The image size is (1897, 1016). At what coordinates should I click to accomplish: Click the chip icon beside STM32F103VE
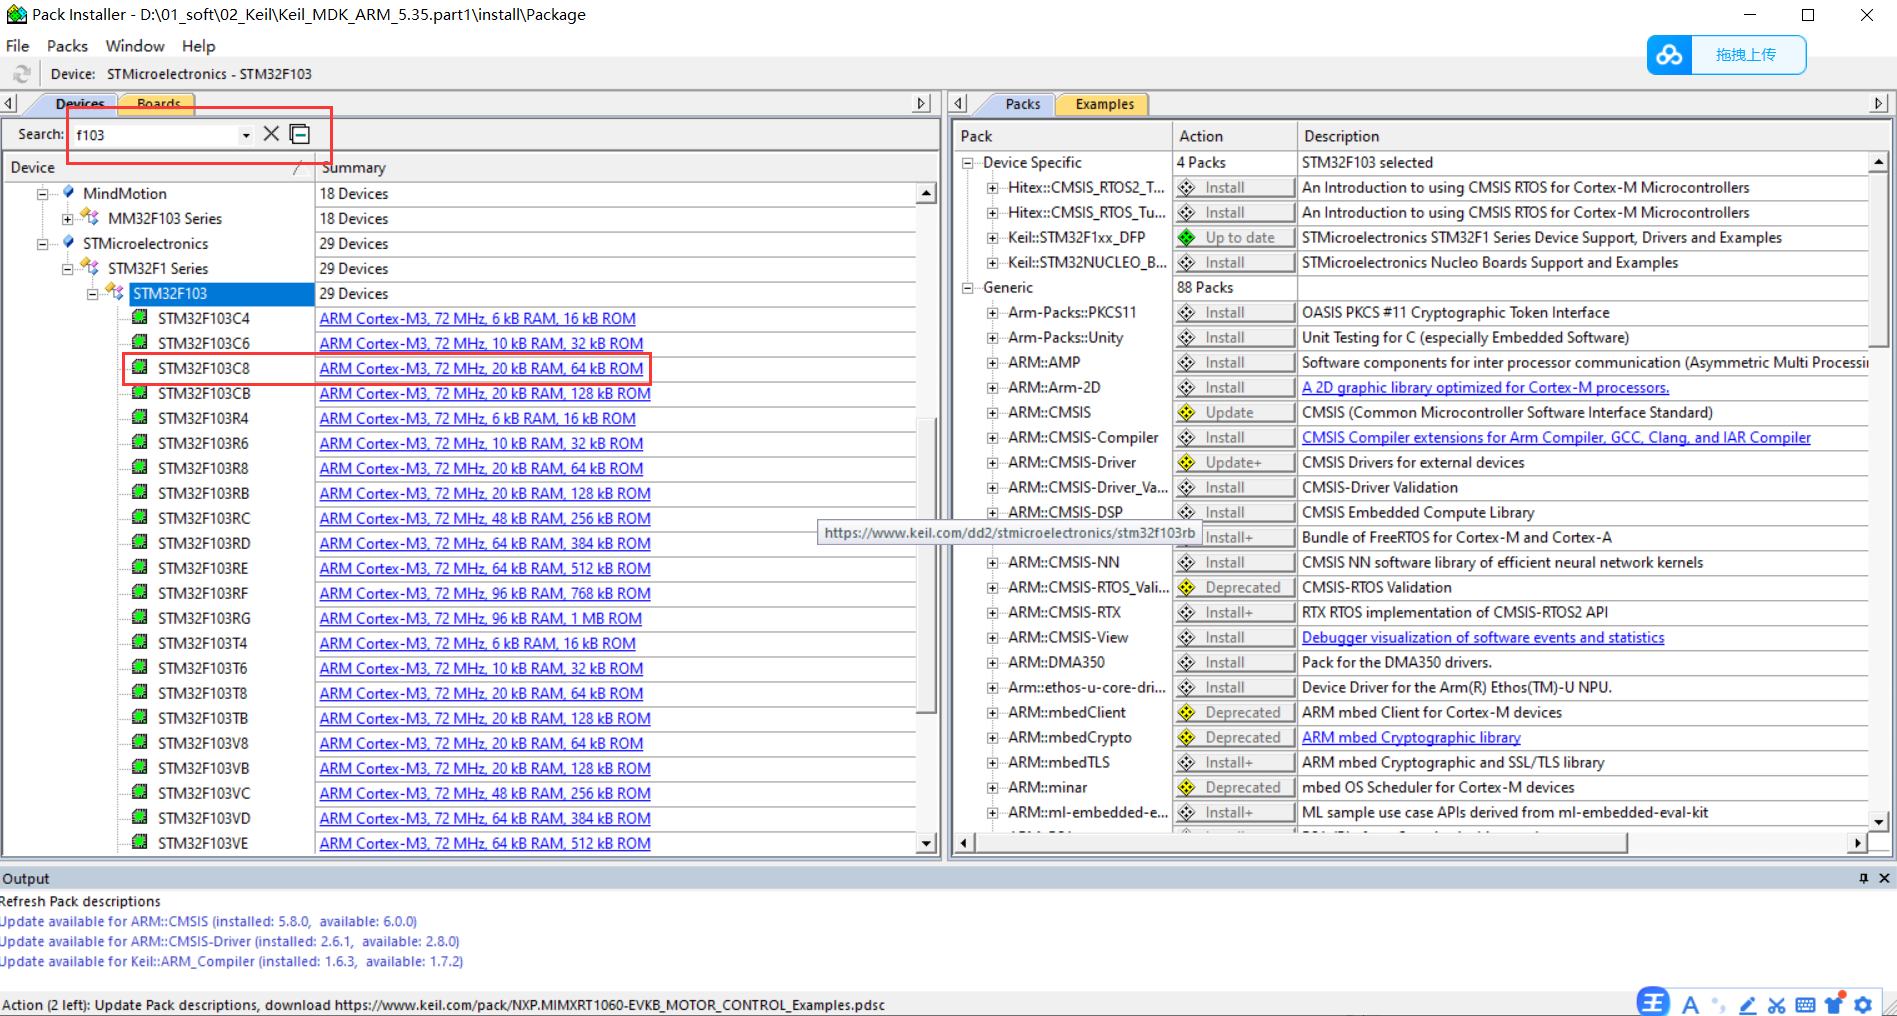click(x=140, y=843)
